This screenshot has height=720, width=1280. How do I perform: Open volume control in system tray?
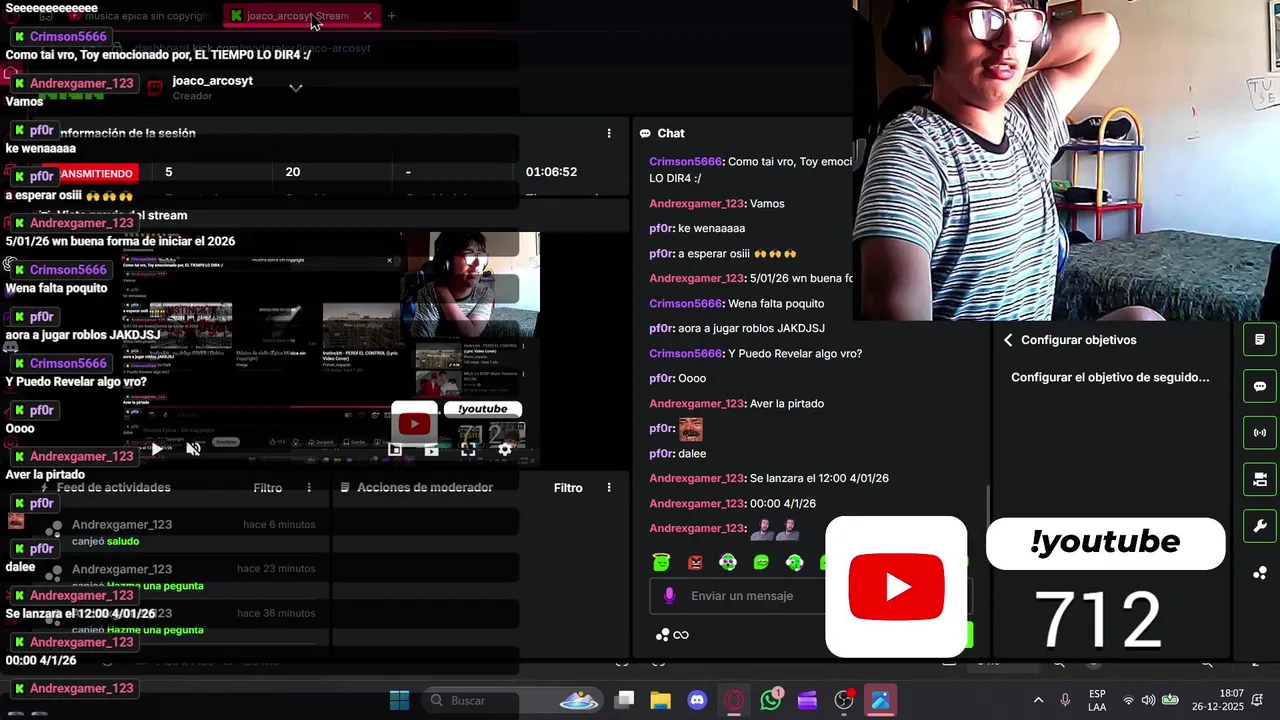pos(1148,700)
